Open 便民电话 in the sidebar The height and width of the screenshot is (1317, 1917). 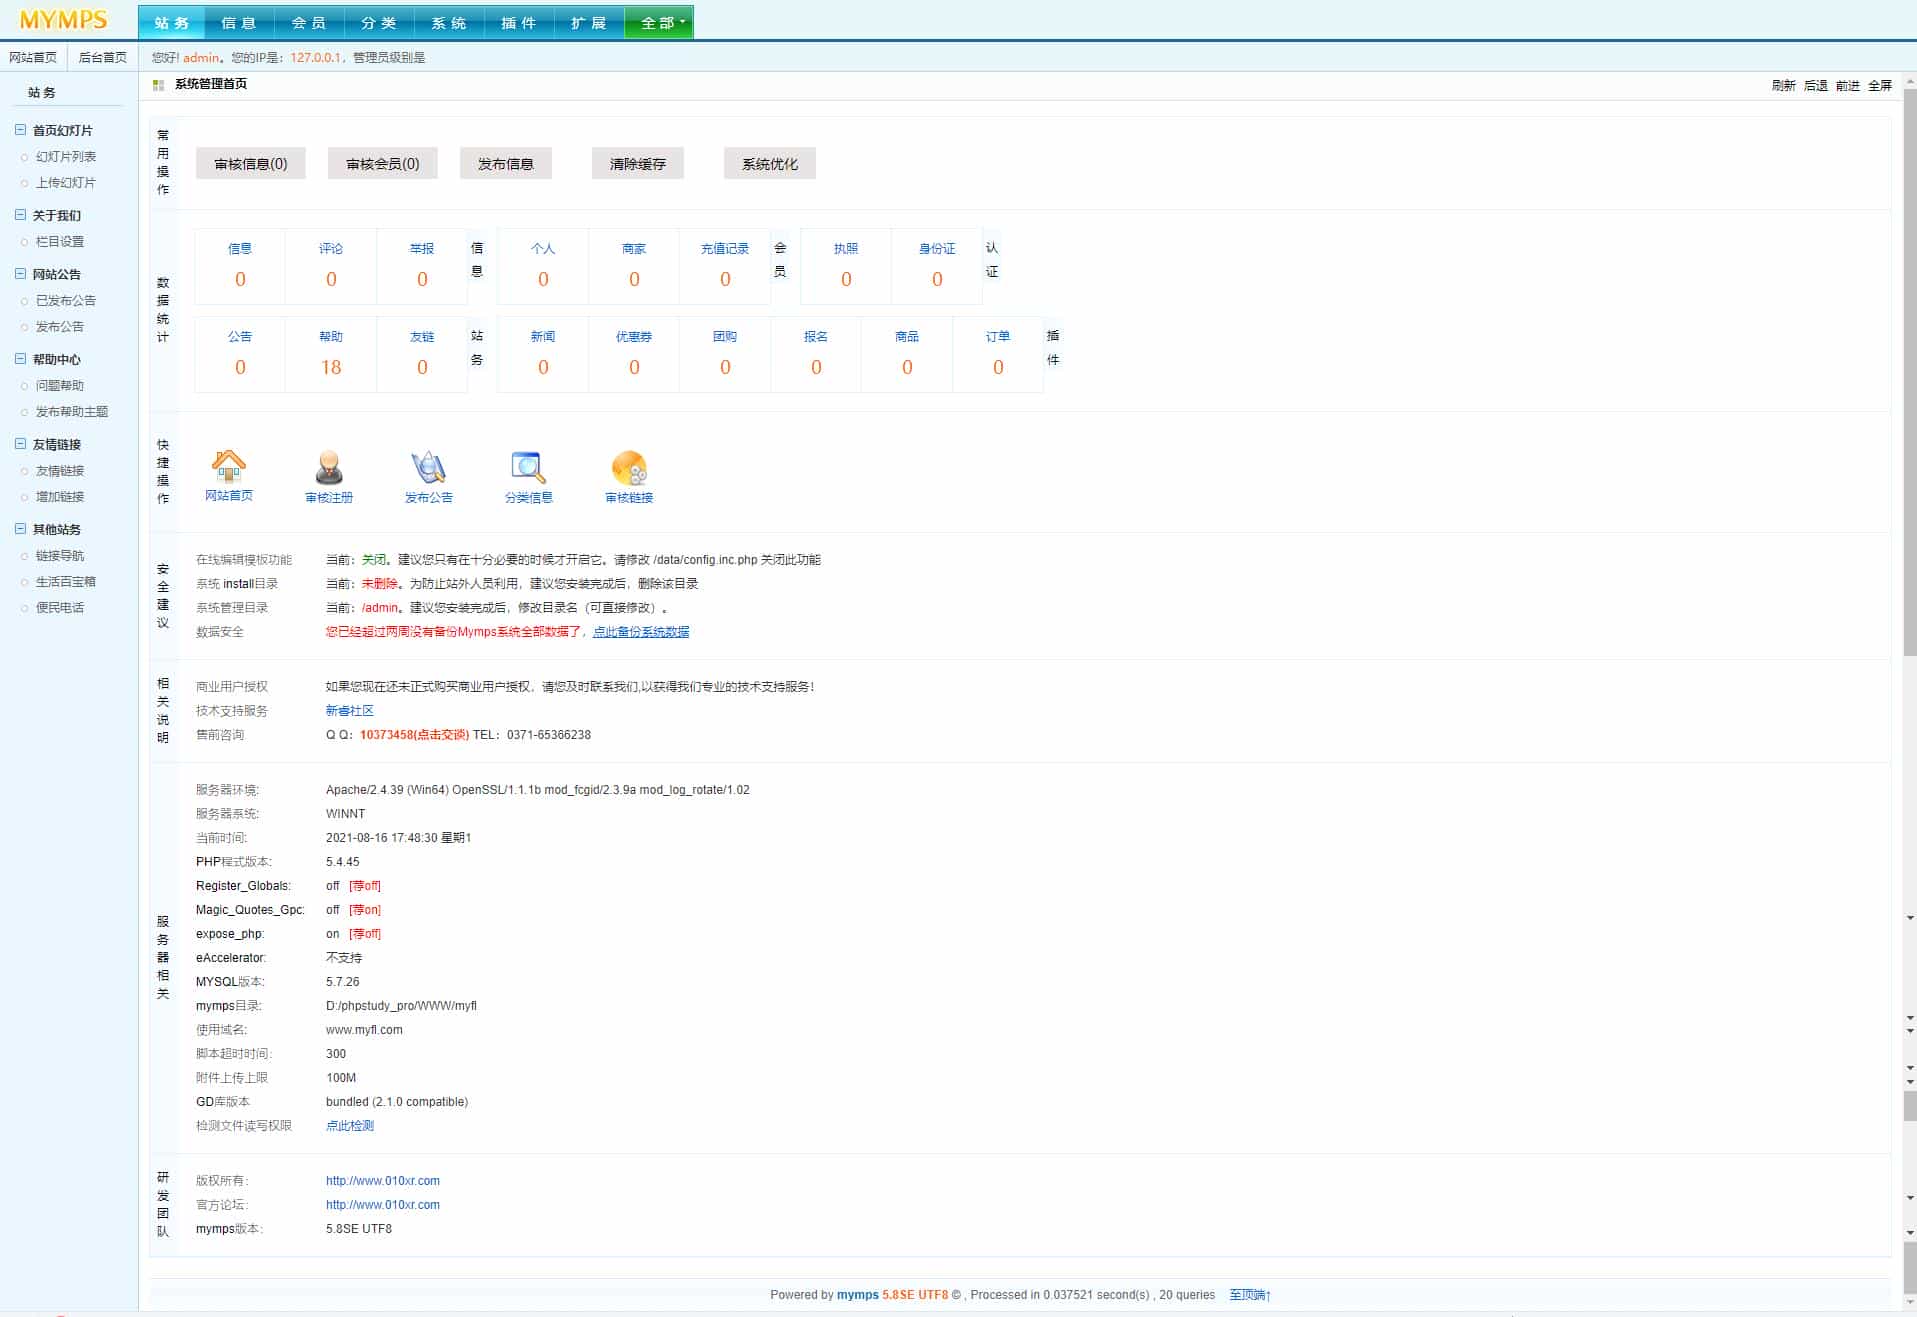click(x=60, y=607)
